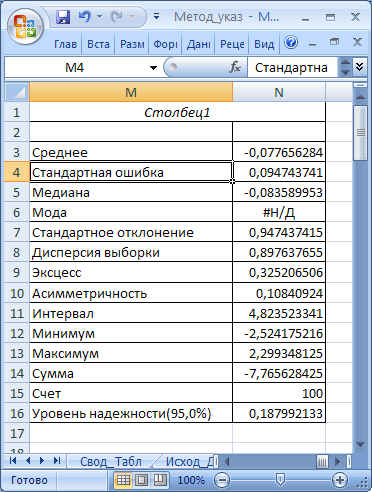Image resolution: width=372 pixels, height=492 pixels.
Task: Select the Уровень надежности(95,0%) cell
Action: [131, 413]
